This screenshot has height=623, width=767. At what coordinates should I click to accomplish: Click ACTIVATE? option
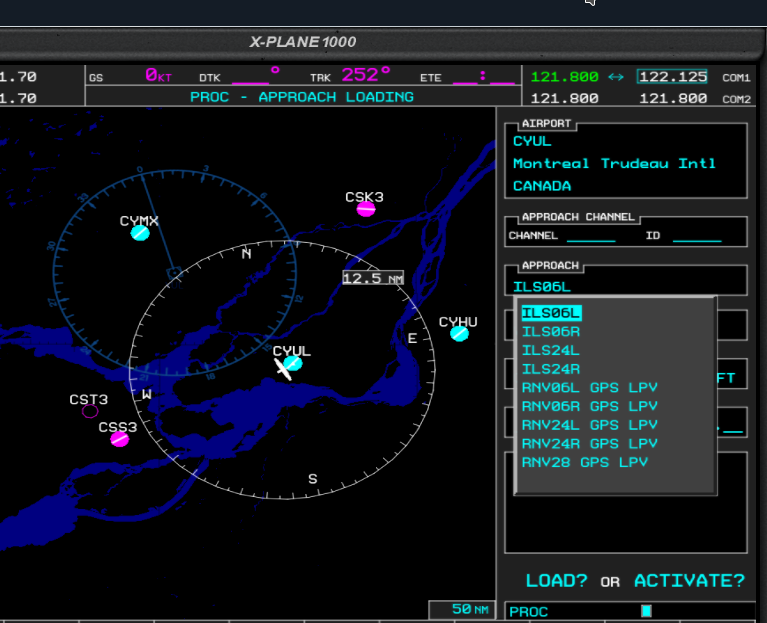689,580
